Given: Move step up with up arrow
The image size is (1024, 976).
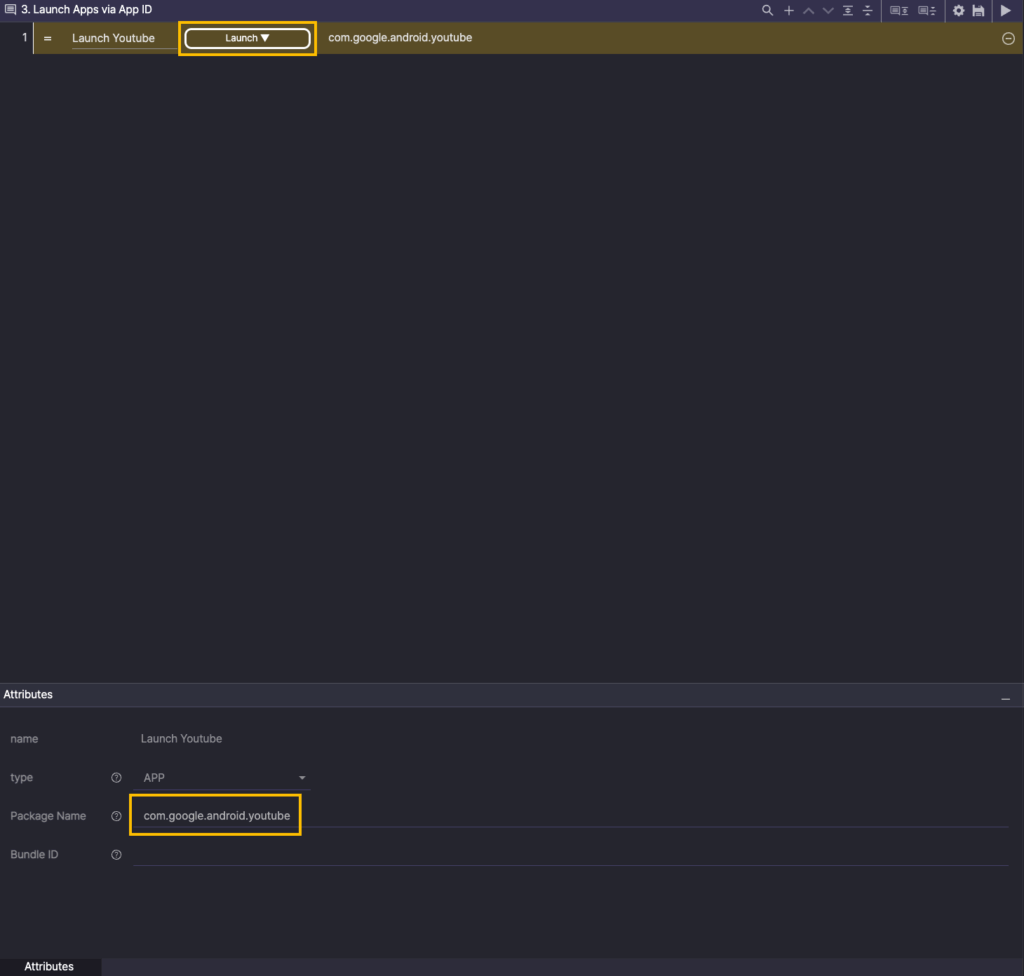Looking at the screenshot, I should pyautogui.click(x=809, y=10).
